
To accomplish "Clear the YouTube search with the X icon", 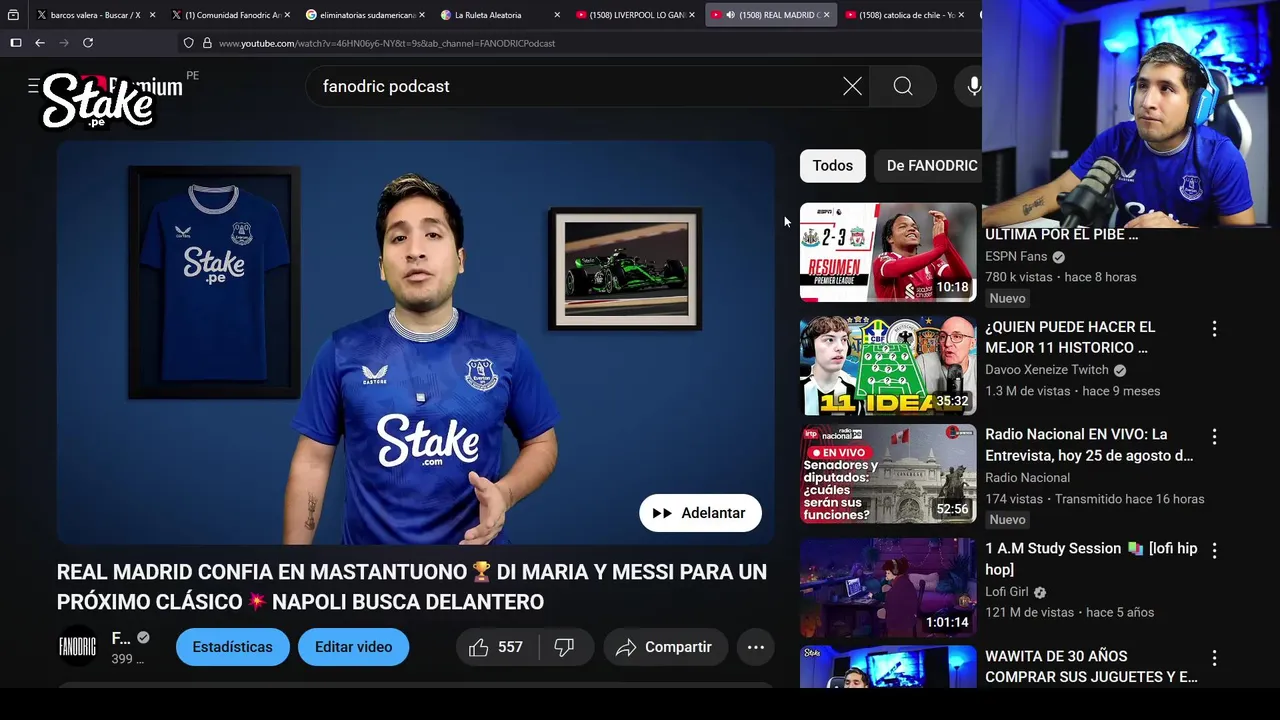I will pyautogui.click(x=852, y=87).
